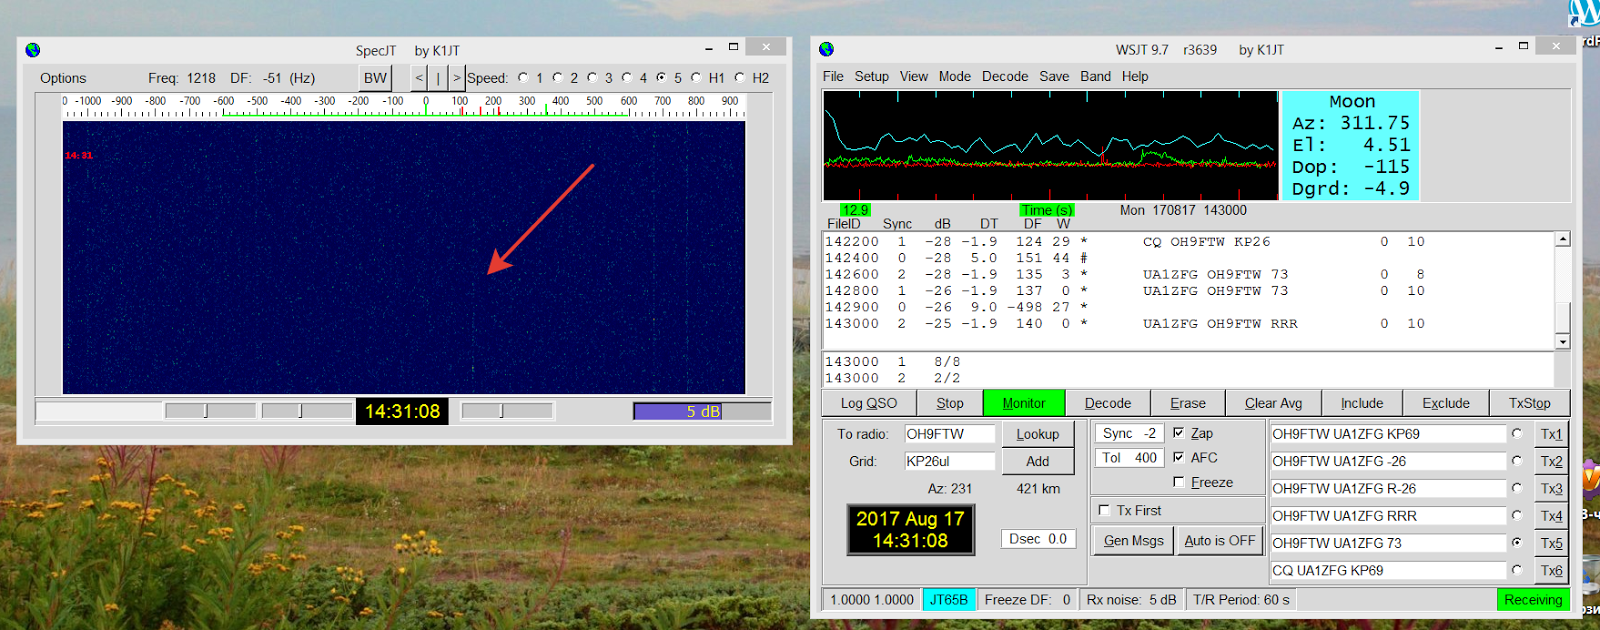Click the WSJT globe title icon
The image size is (1600, 630).
coord(826,49)
